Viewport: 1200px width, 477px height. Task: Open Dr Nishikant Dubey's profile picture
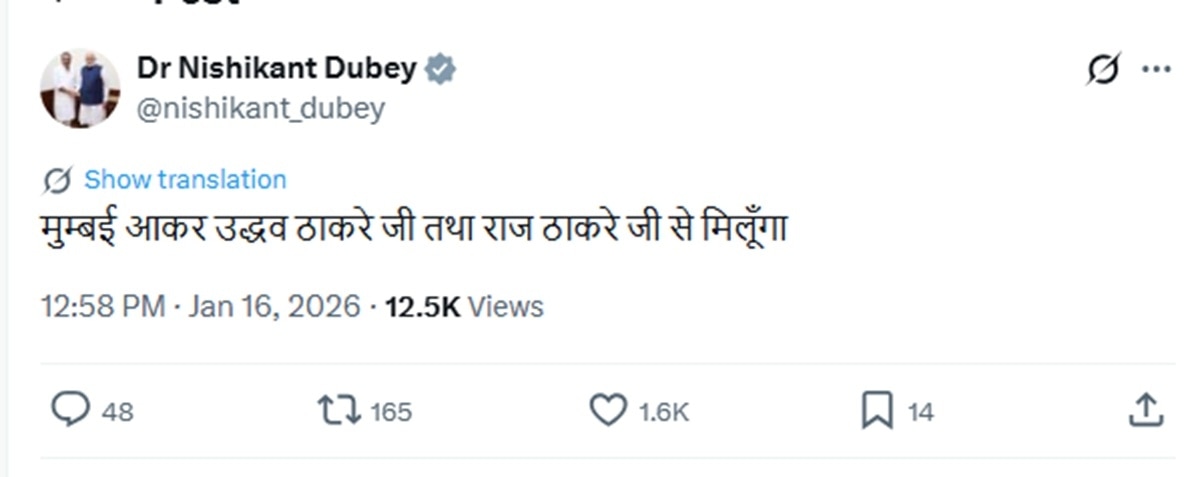(80, 88)
